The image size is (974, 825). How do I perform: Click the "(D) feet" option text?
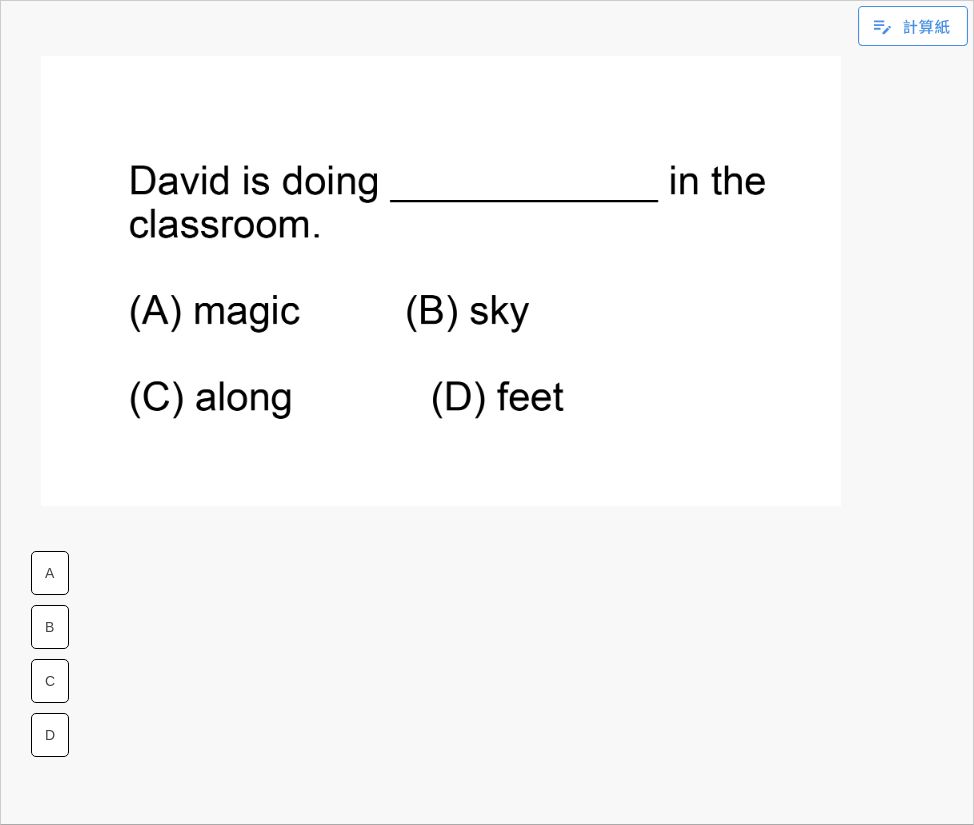point(497,397)
